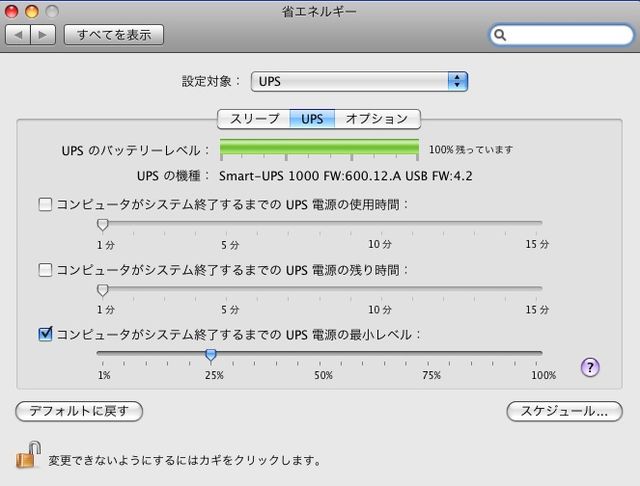Click the back navigation arrow
This screenshot has height=486, width=640.
[x=18, y=35]
